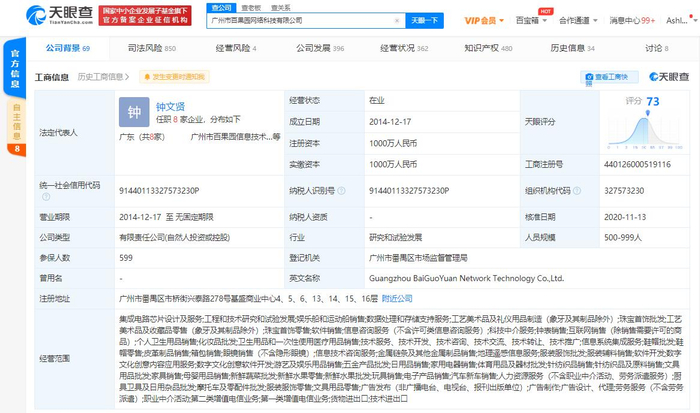Click the 工商信息 section heading
Screen dimensions: 700x413
(x=52, y=77)
